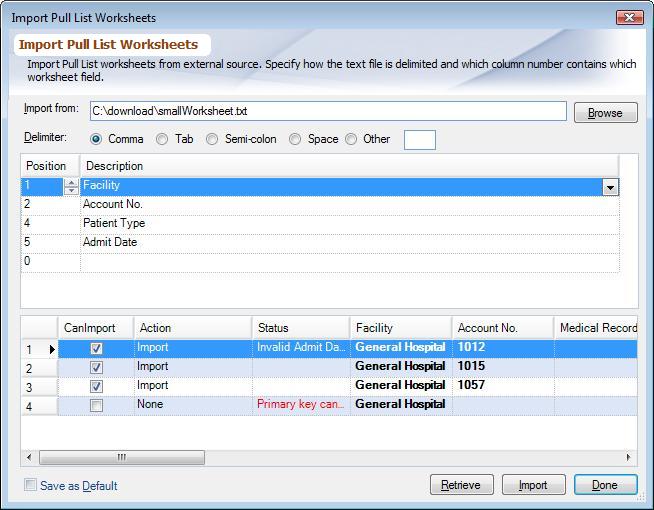
Task: Select the Account No. description row
Action: [350, 204]
